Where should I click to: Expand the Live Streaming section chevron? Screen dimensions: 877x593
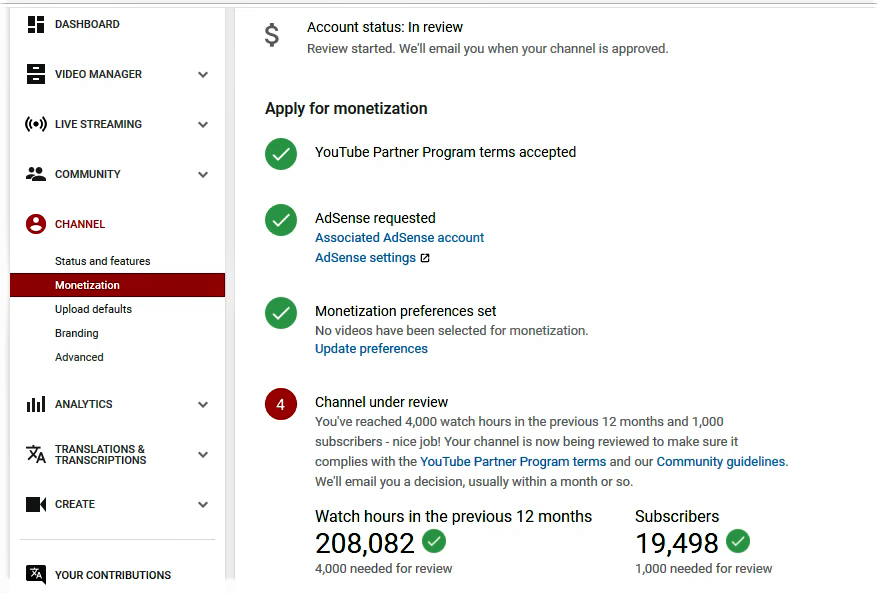click(x=203, y=124)
